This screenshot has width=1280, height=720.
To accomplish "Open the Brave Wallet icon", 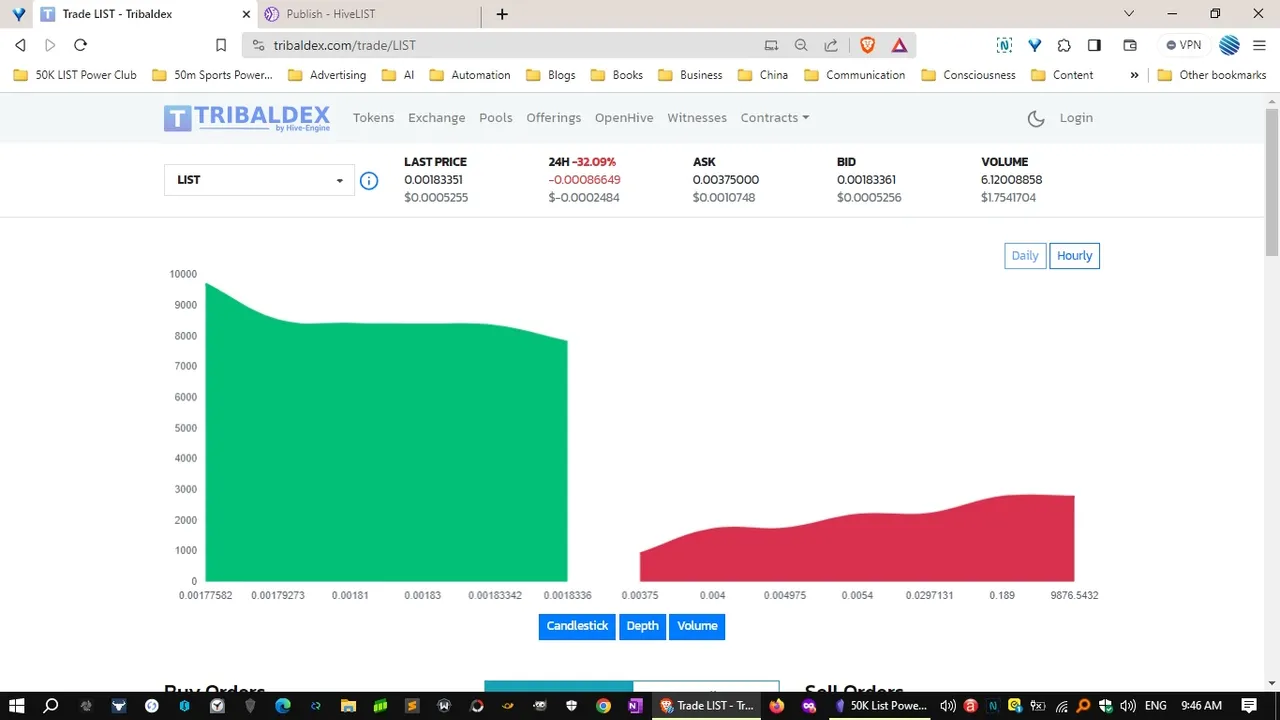I will [x=1130, y=45].
